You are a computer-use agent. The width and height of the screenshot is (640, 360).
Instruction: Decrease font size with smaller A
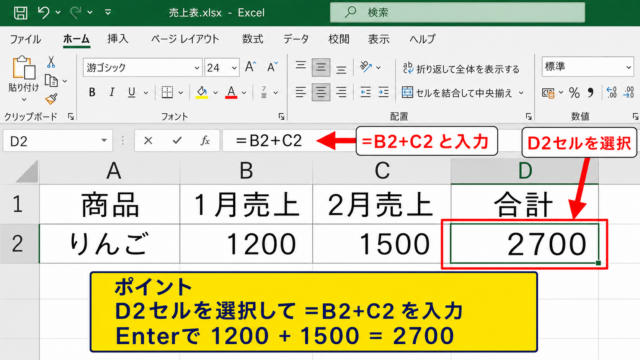(x=272, y=67)
